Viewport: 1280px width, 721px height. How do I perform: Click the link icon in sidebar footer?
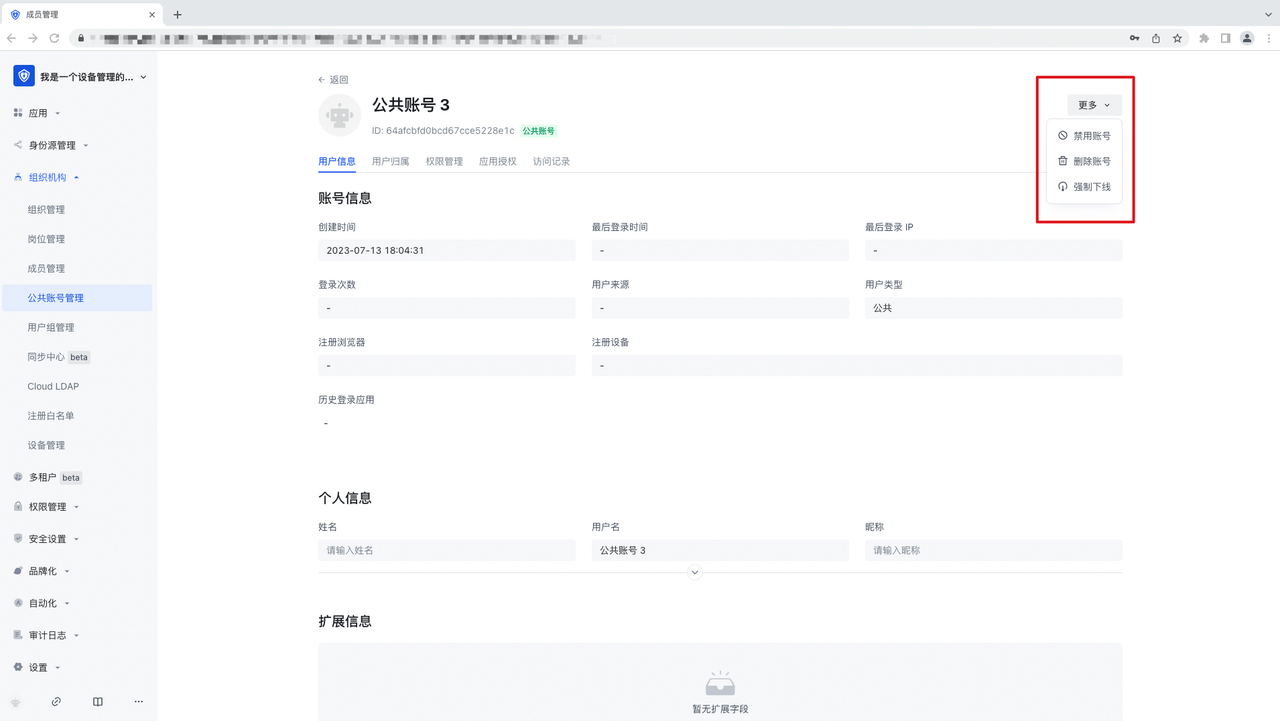tap(56, 702)
